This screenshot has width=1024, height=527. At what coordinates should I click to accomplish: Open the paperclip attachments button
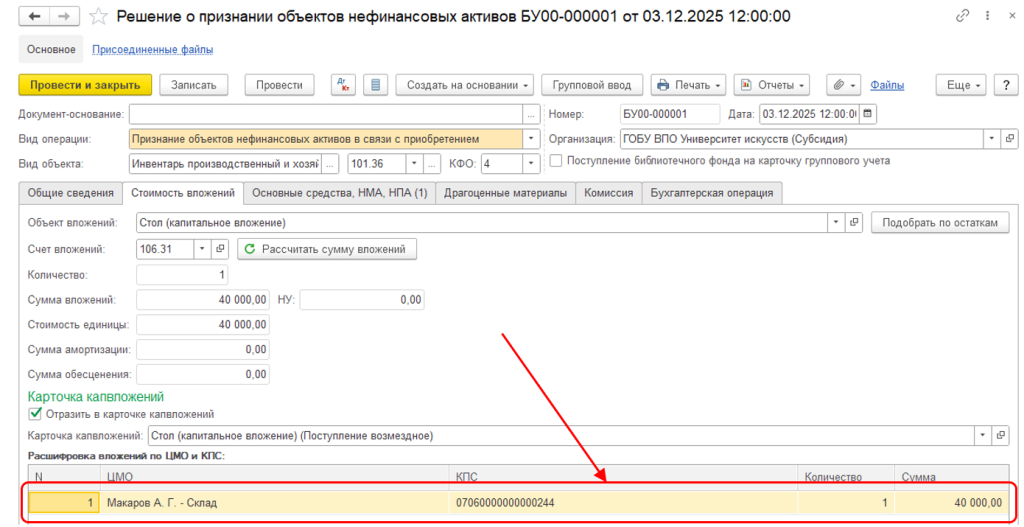pos(843,85)
